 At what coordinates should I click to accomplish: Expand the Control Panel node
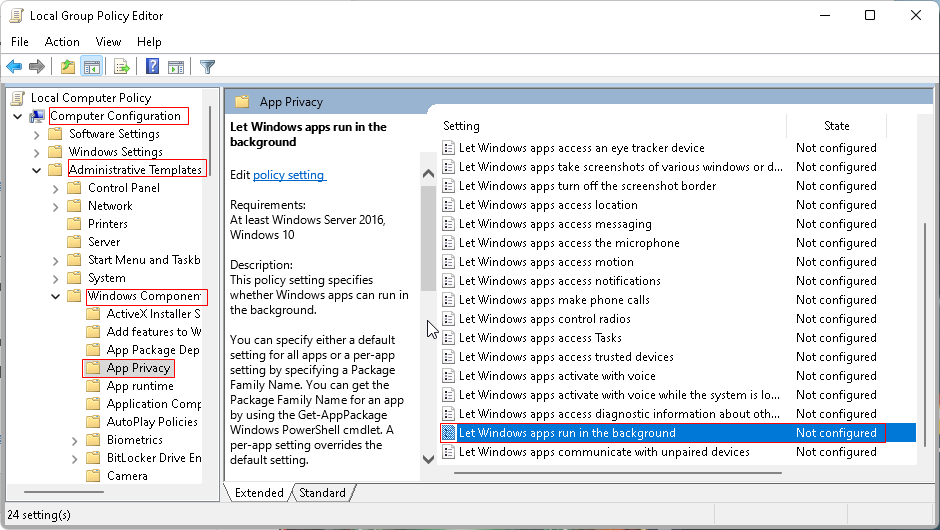click(55, 188)
